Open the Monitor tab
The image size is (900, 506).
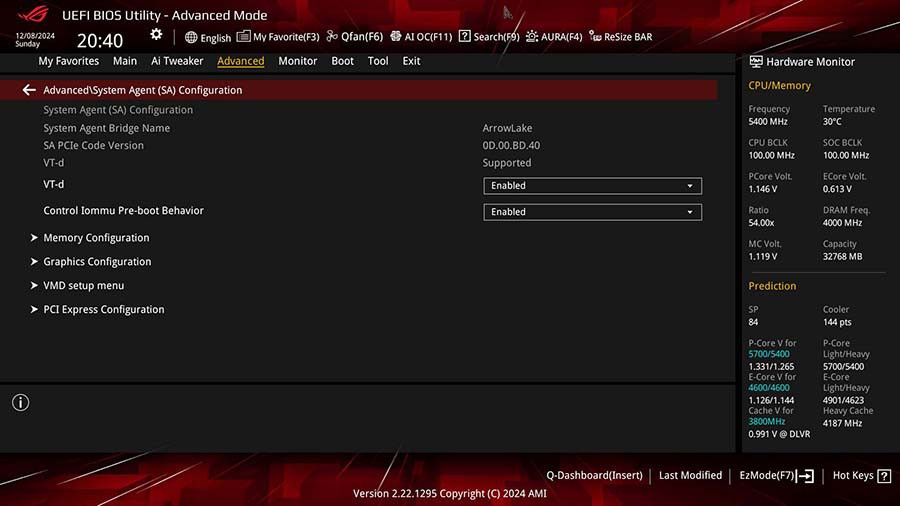pyautogui.click(x=297, y=61)
